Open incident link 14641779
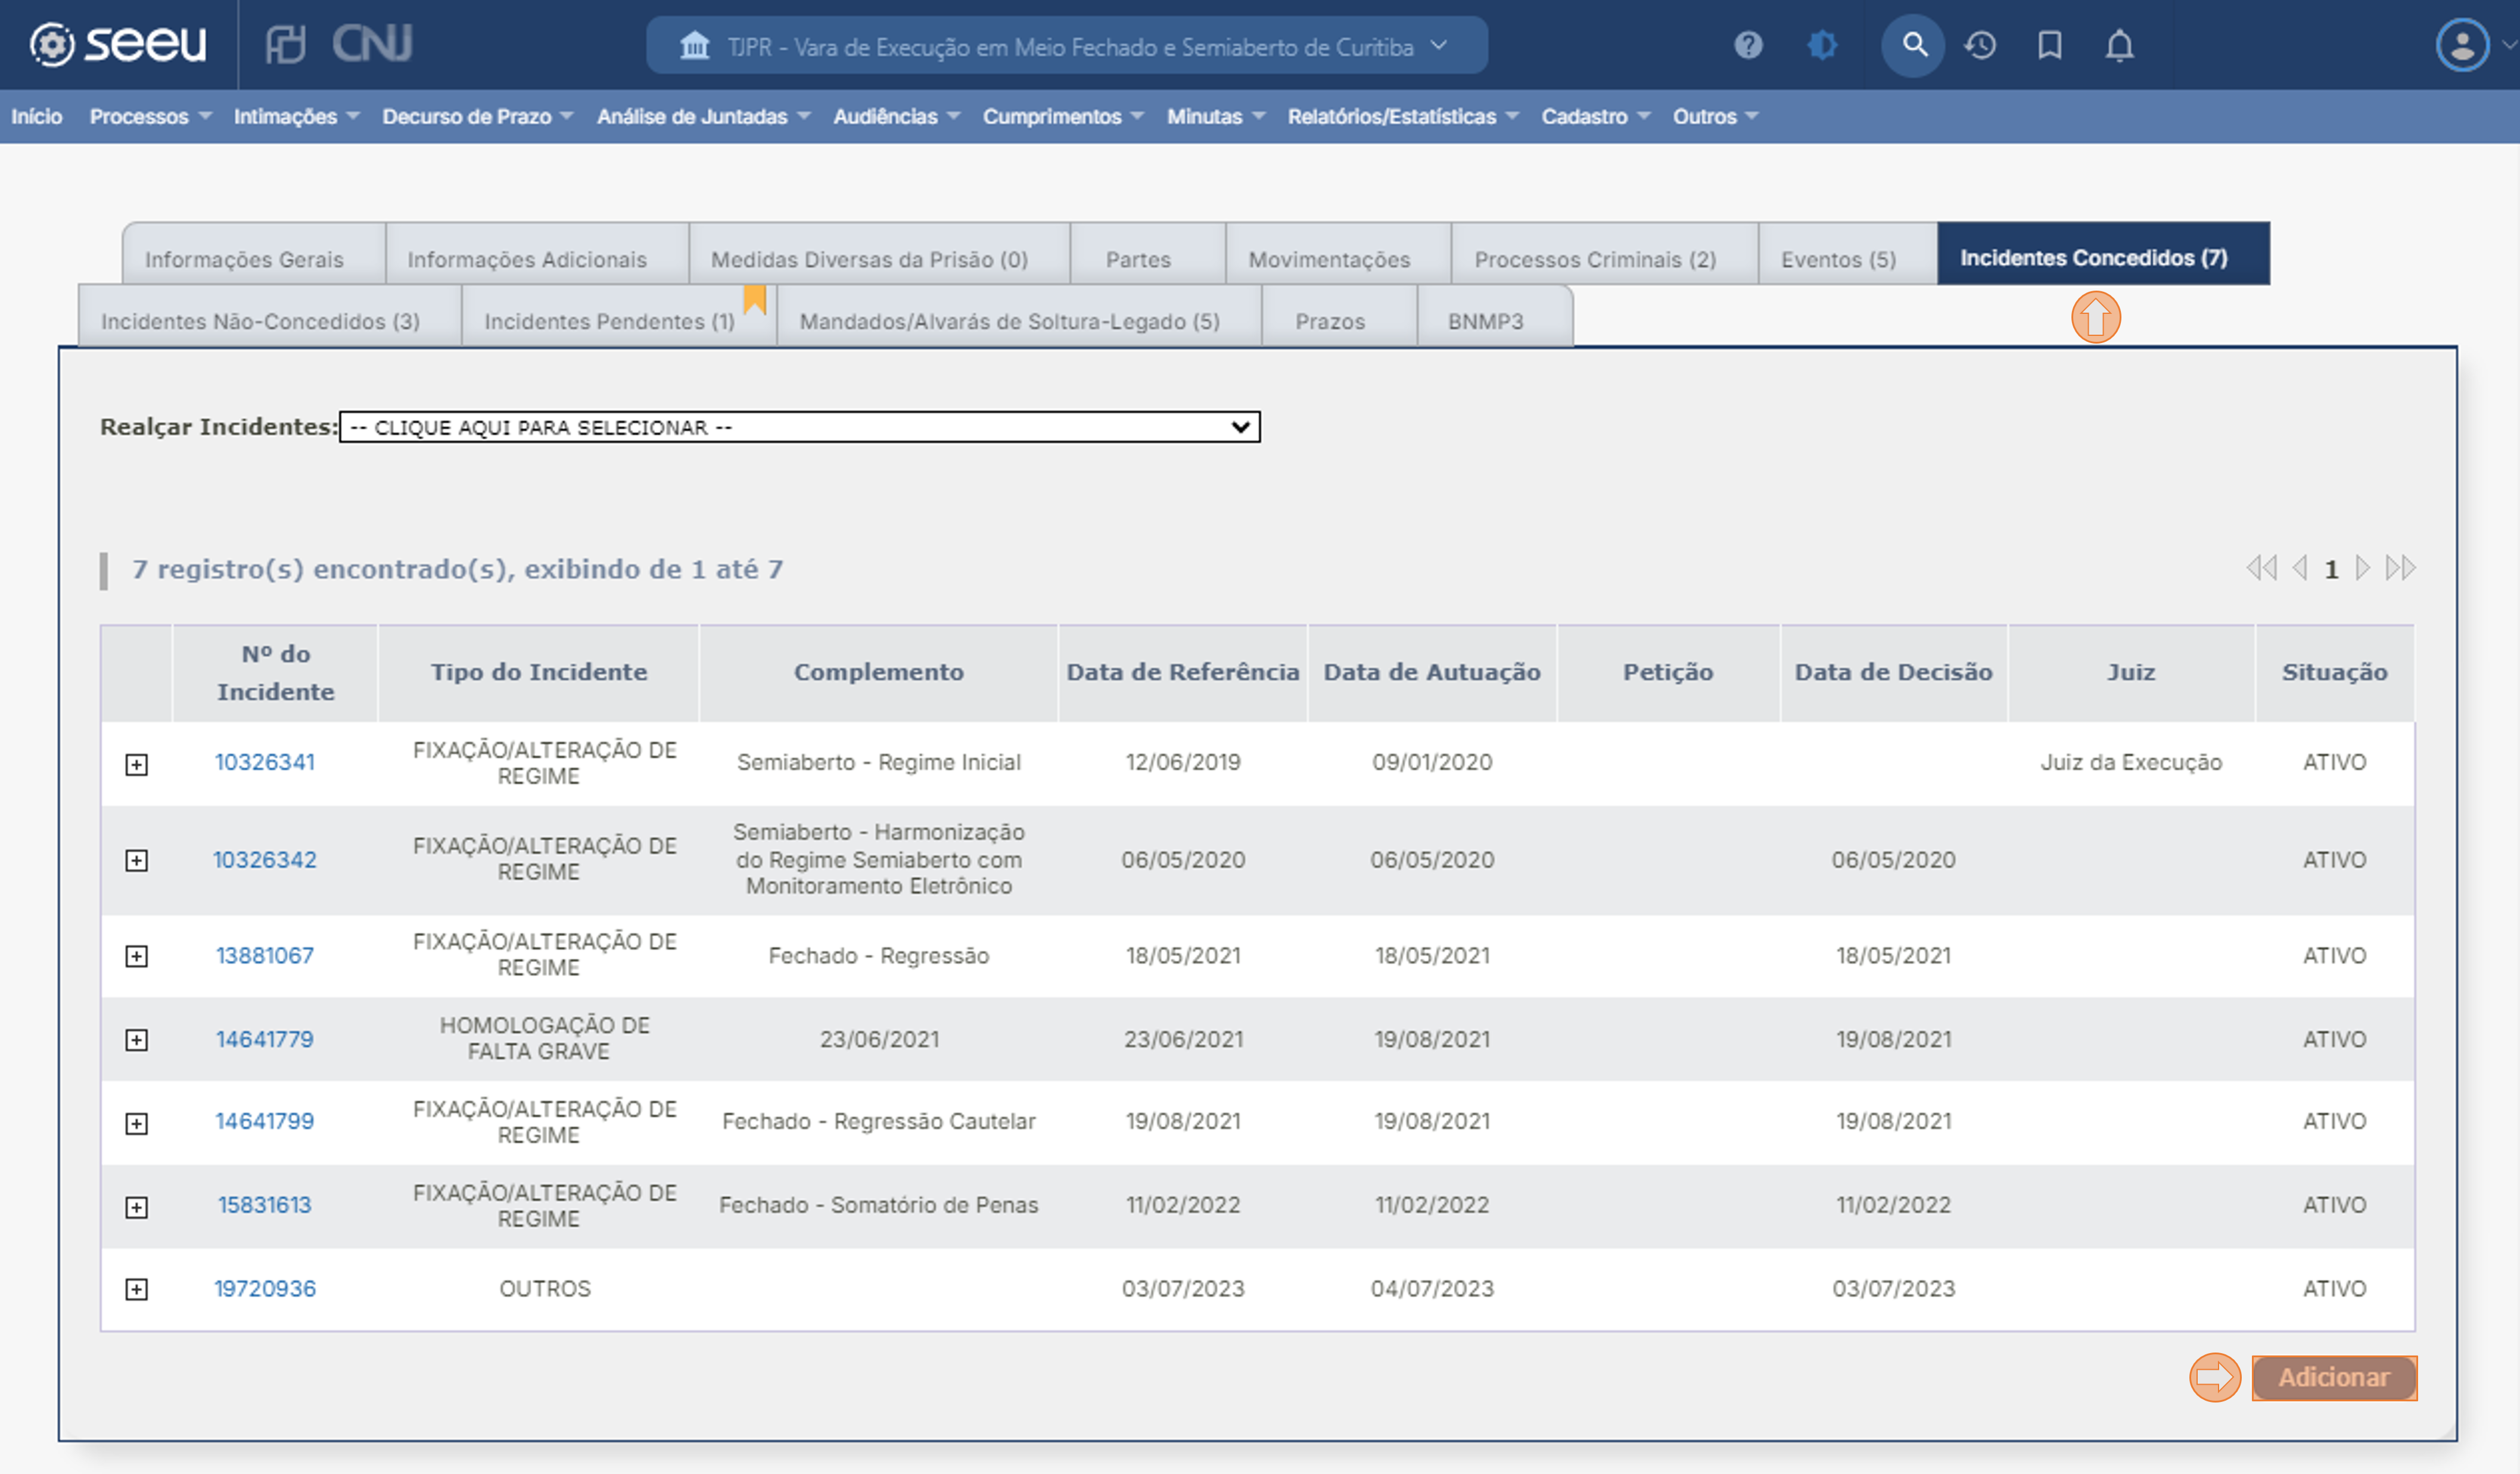Viewport: 2520px width, 1474px height. click(265, 1040)
